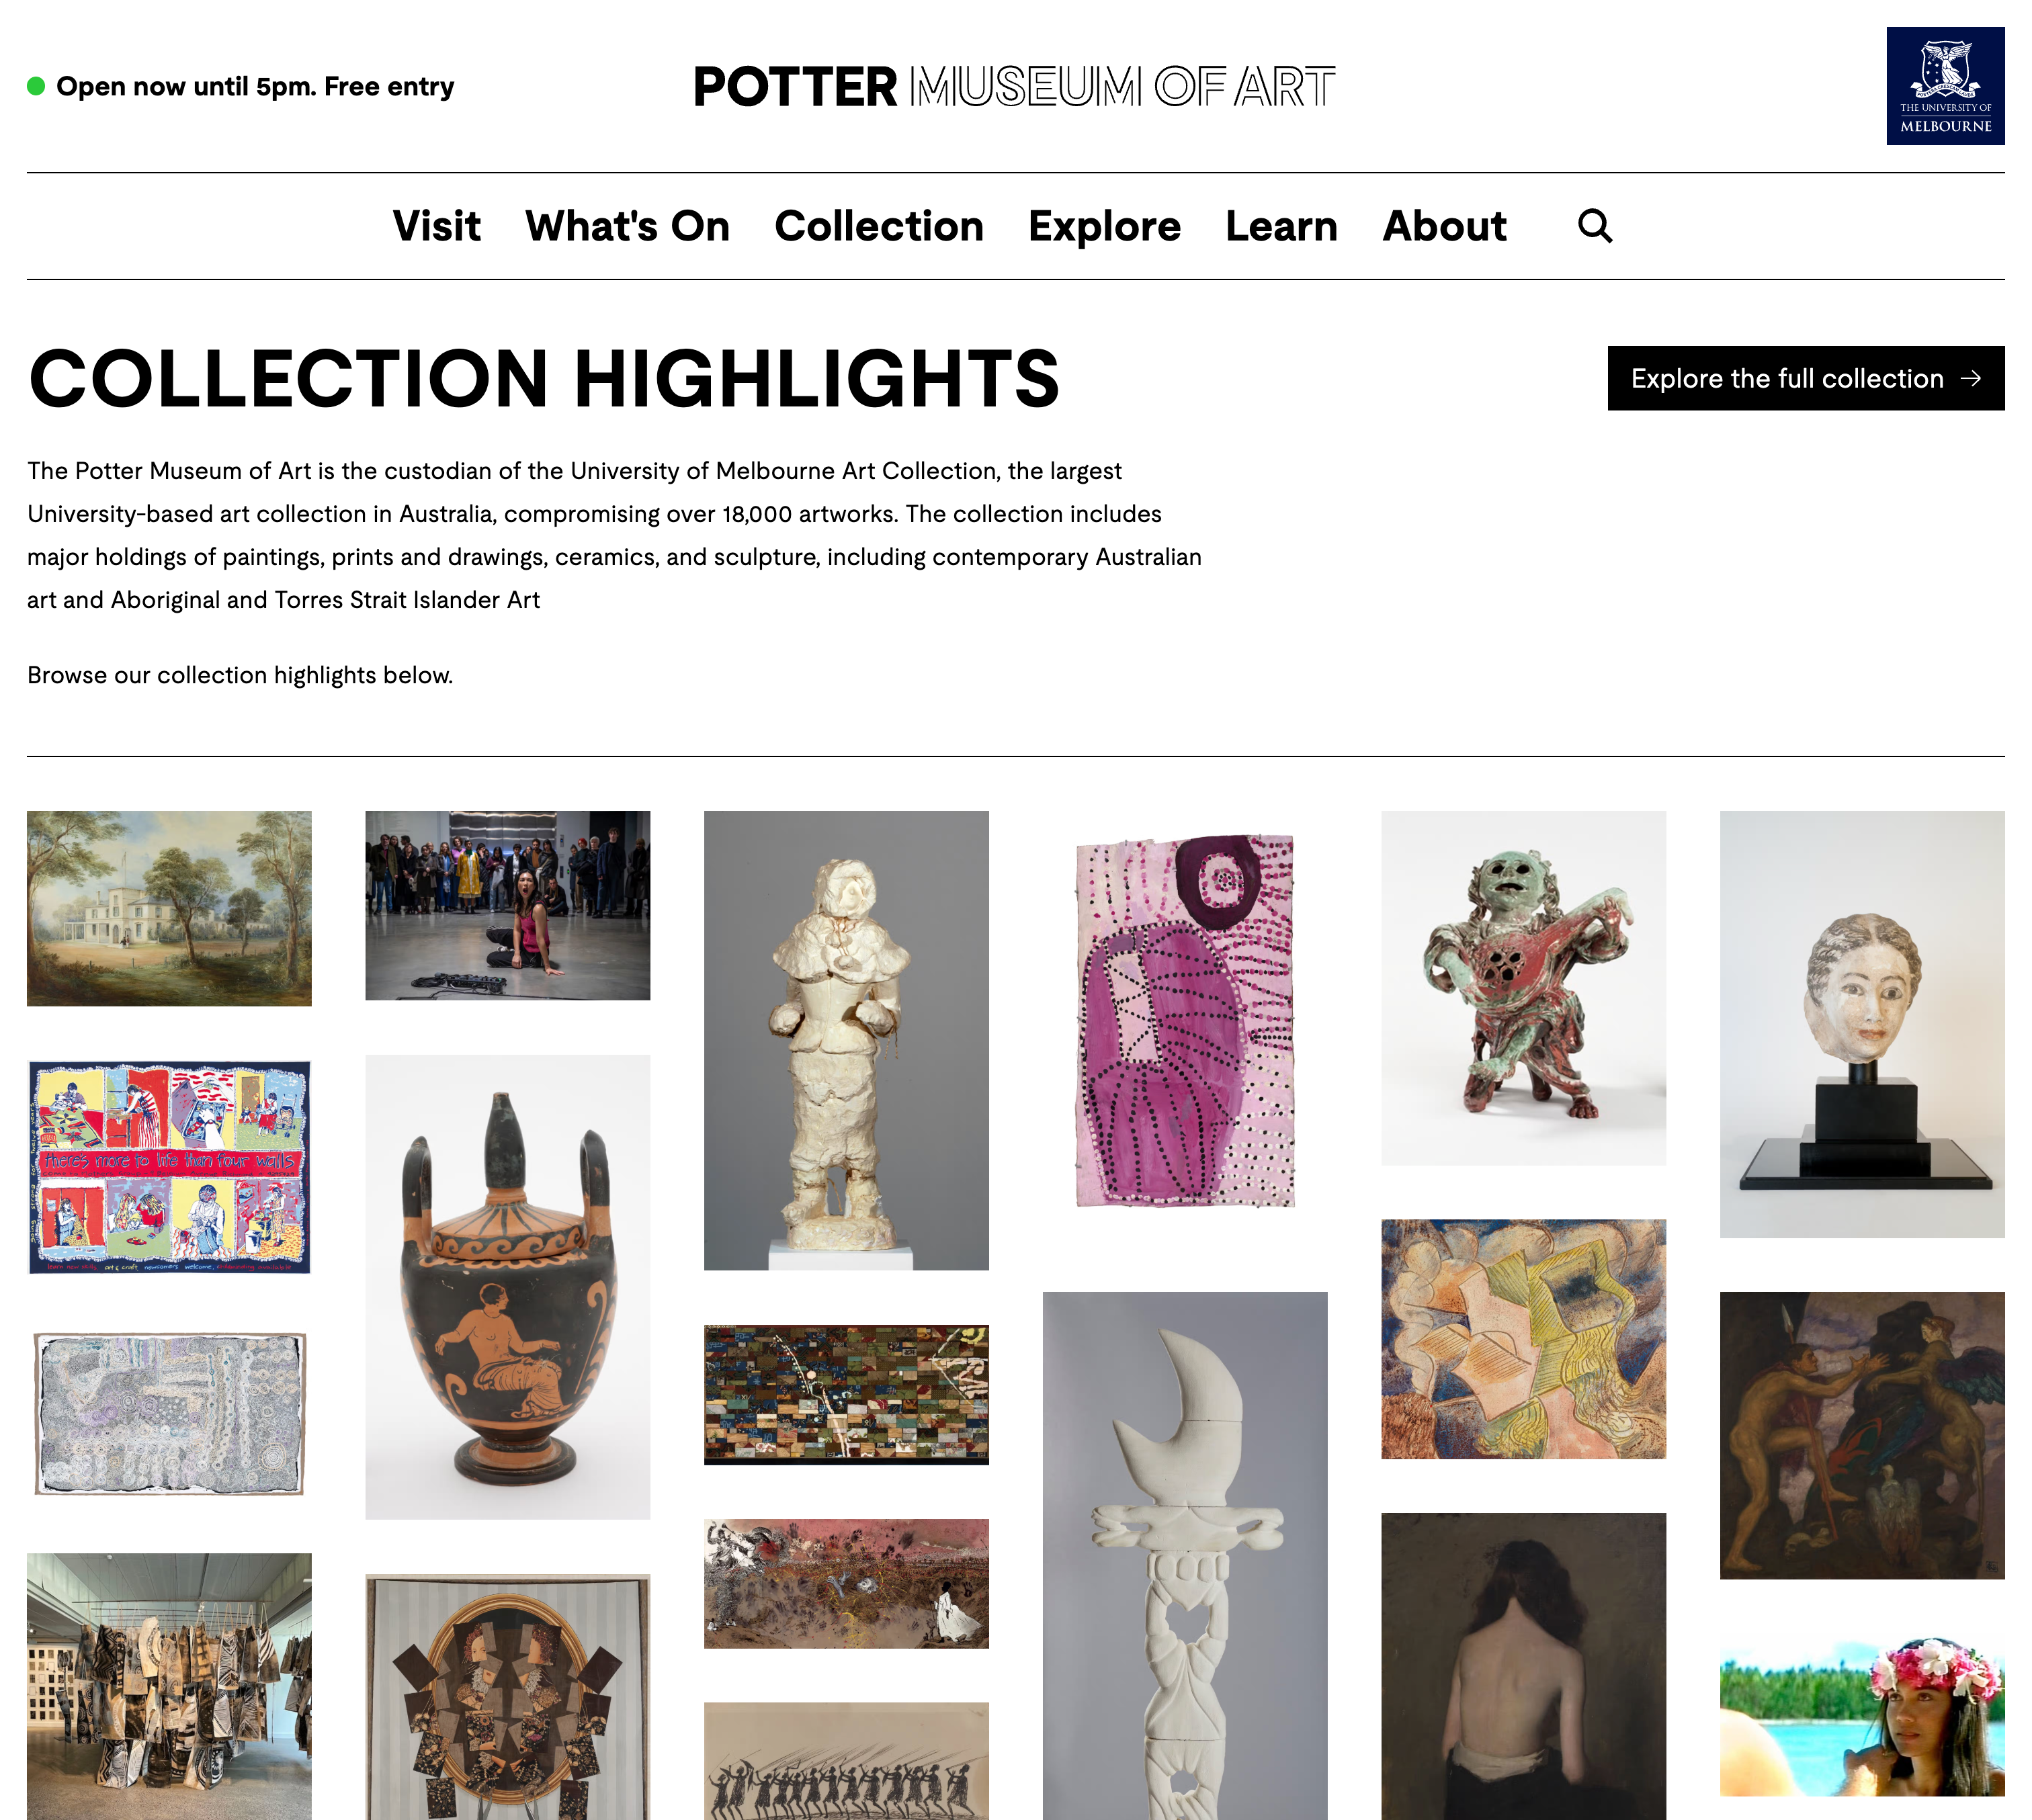Go to the Explore section

(x=1104, y=226)
